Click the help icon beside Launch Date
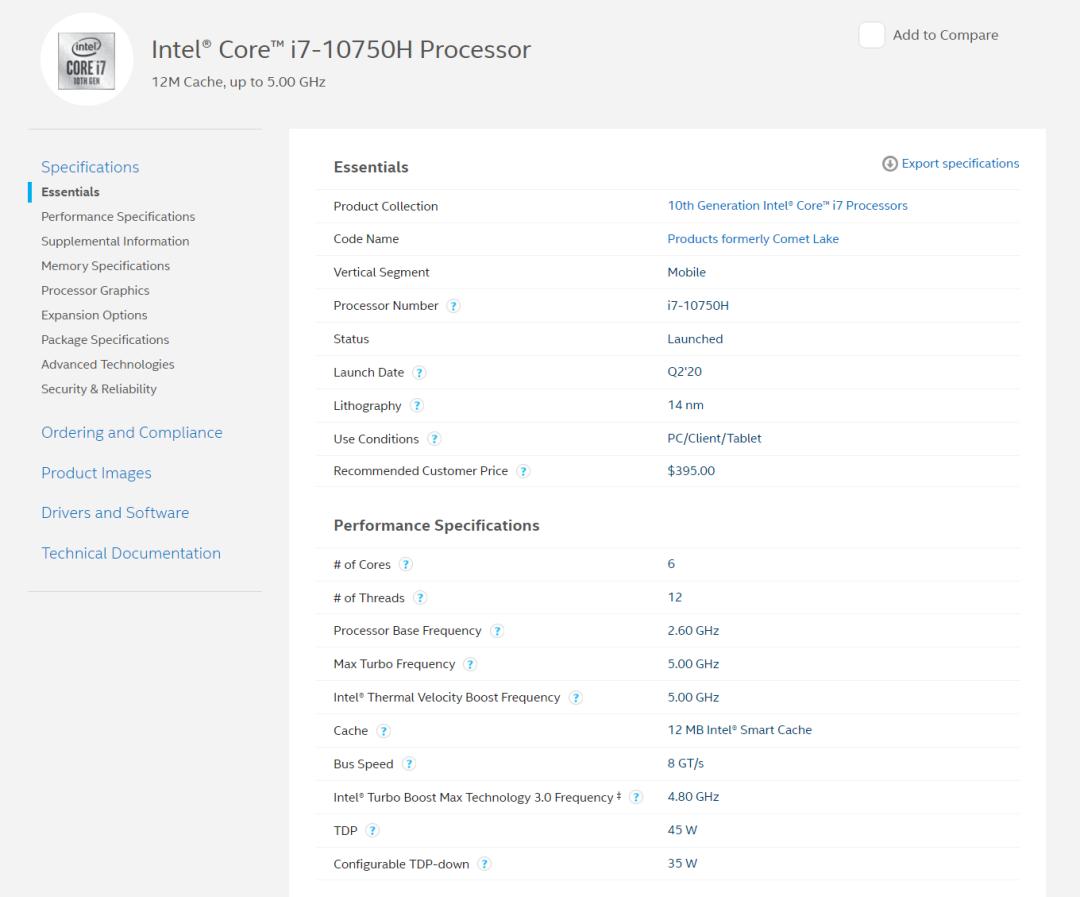Screen dimensions: 1080x897 tap(419, 373)
